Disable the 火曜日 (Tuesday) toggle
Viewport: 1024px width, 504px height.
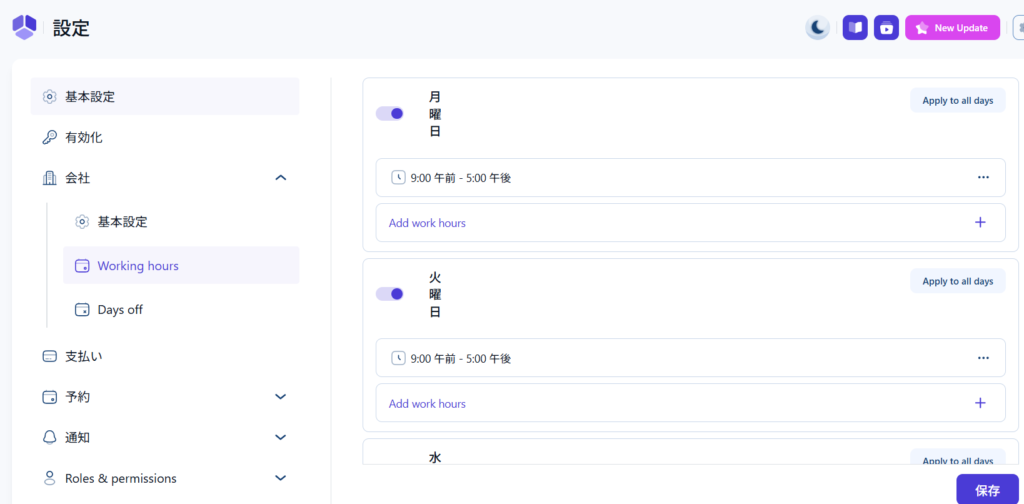pyautogui.click(x=390, y=294)
